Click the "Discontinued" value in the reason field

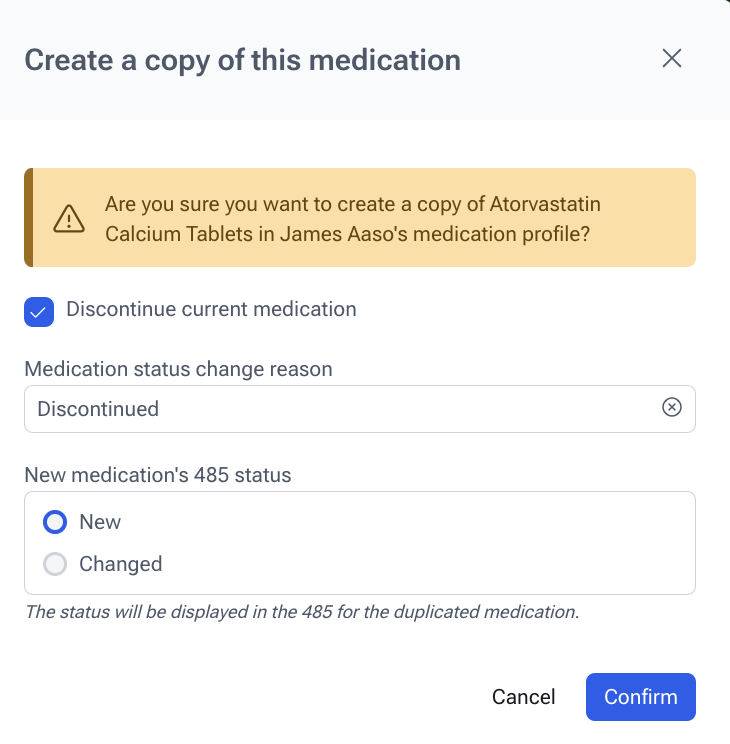(x=98, y=409)
